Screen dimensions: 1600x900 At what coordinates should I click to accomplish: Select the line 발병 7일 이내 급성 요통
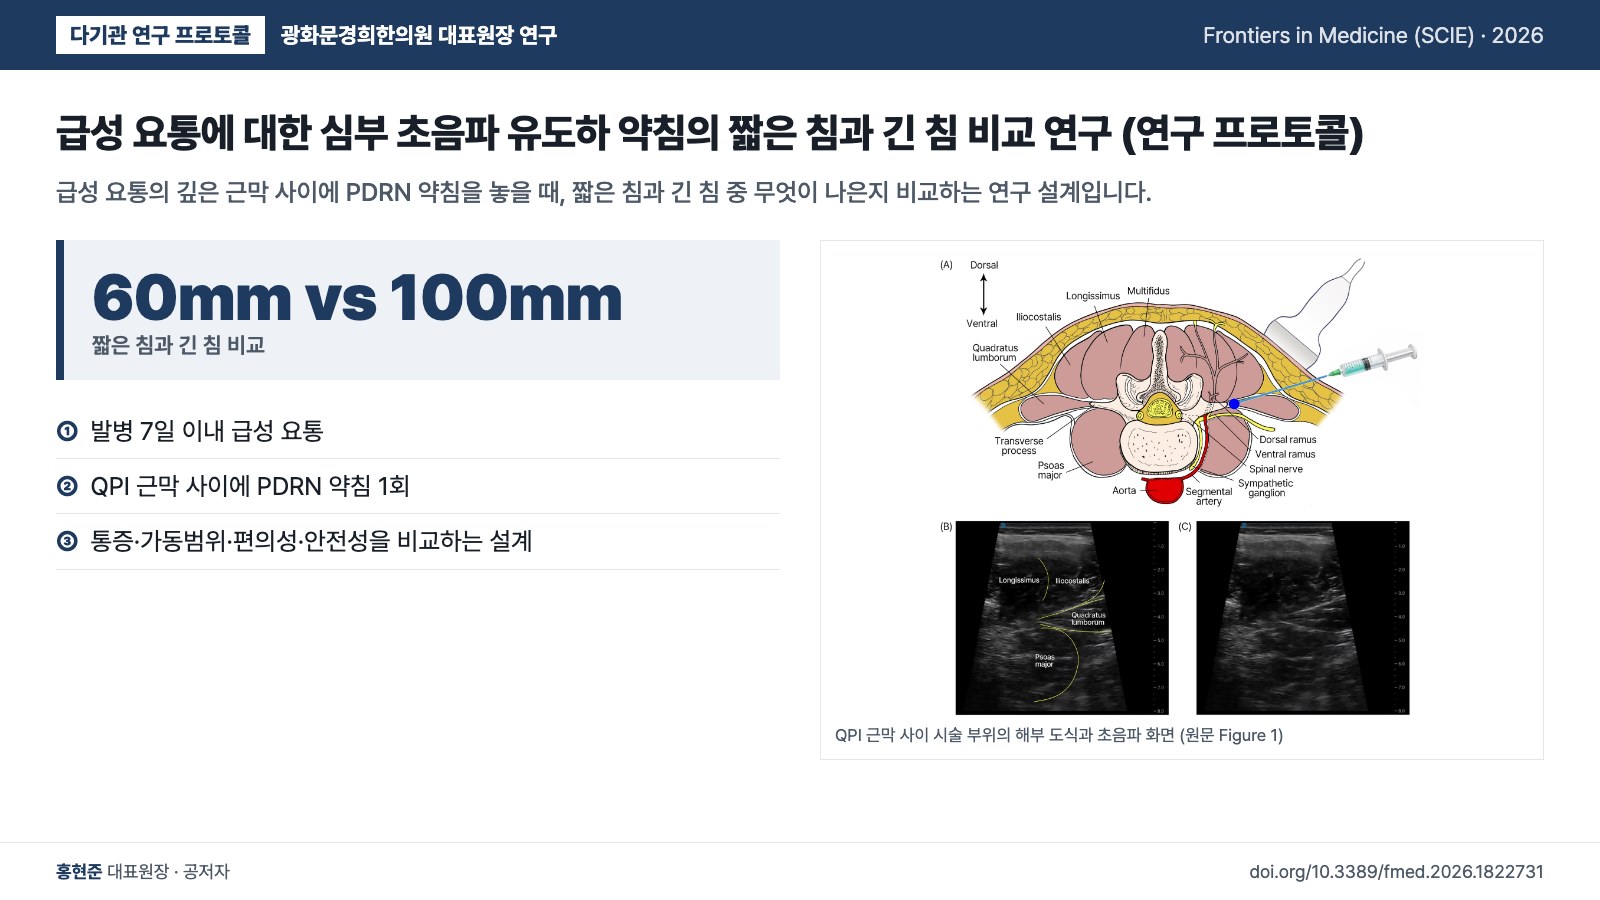[207, 431]
